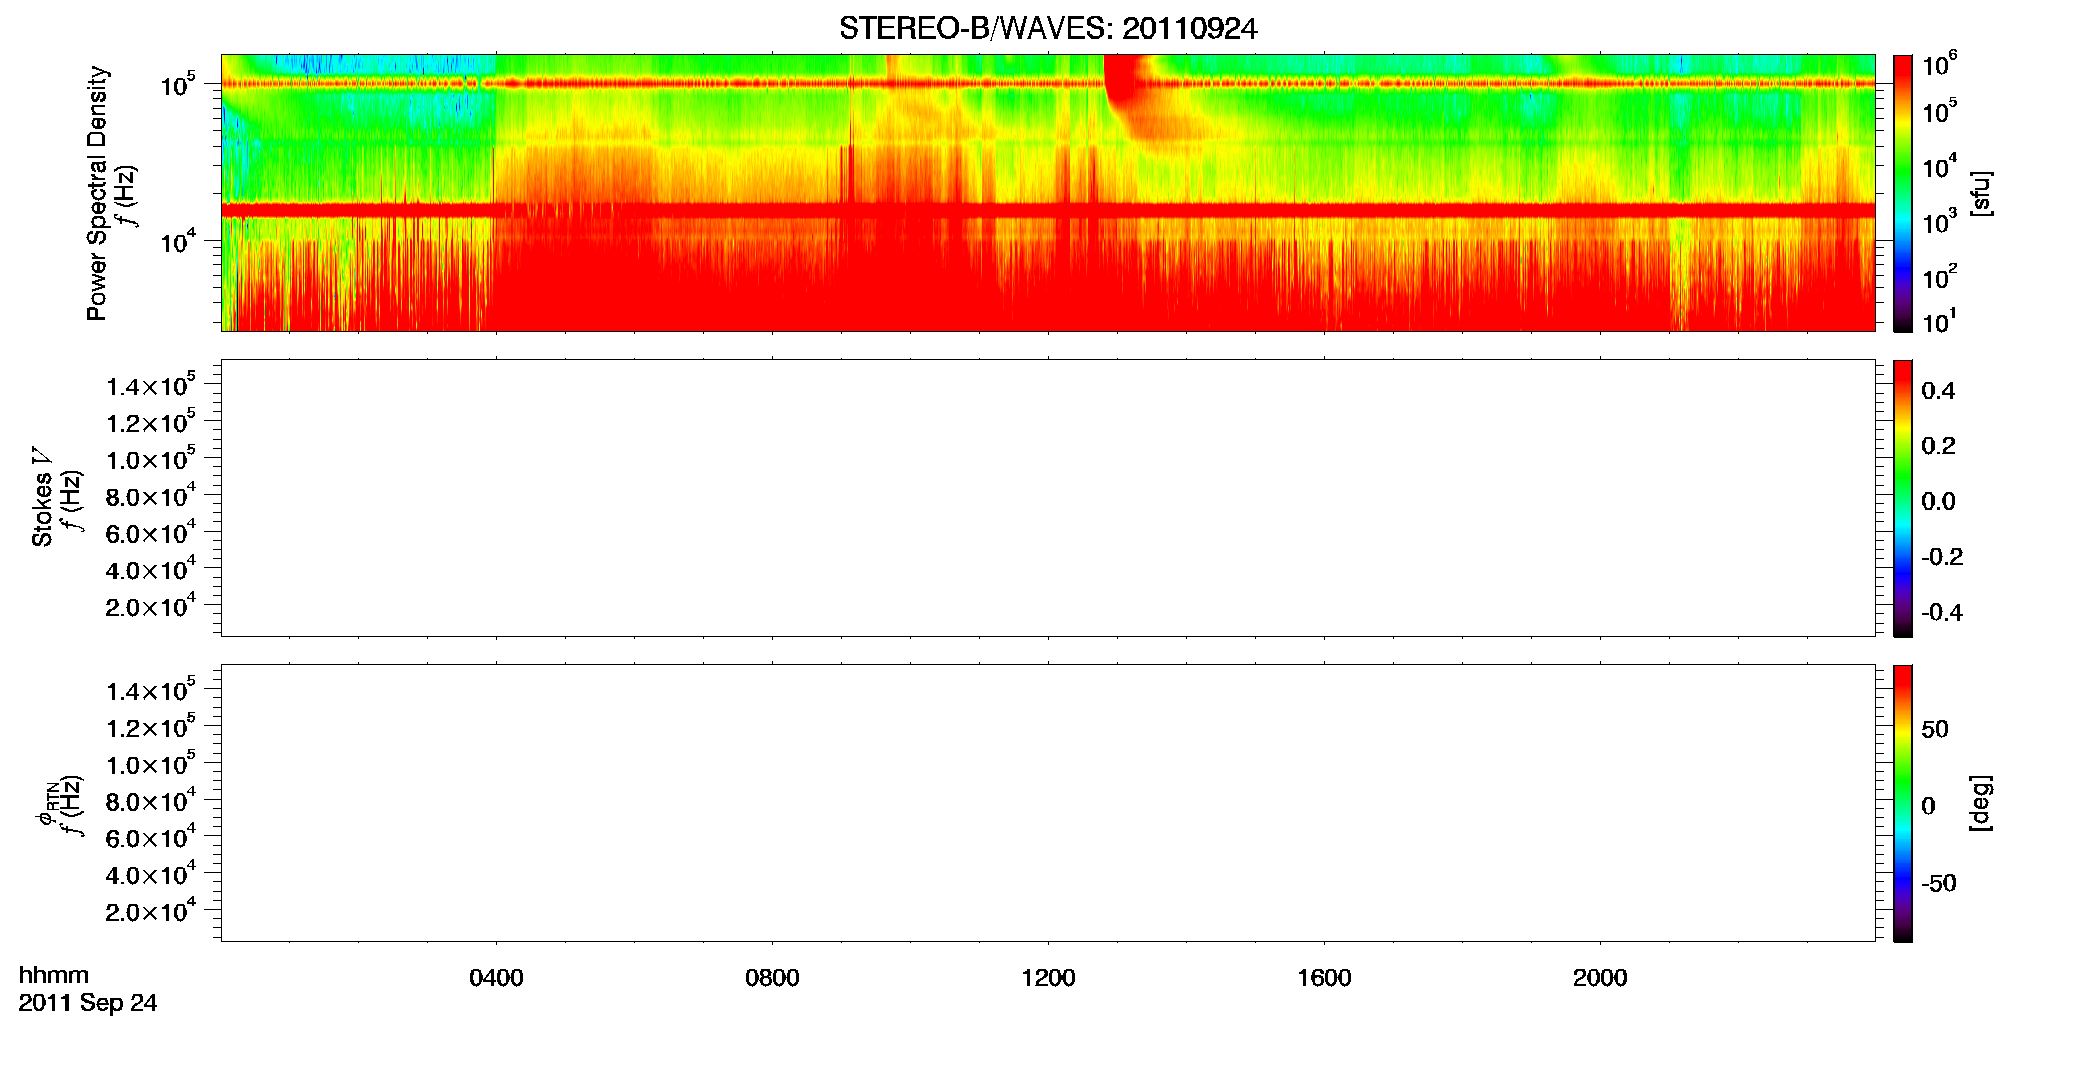
Task: Select the hhmm time format label
Action: (54, 975)
